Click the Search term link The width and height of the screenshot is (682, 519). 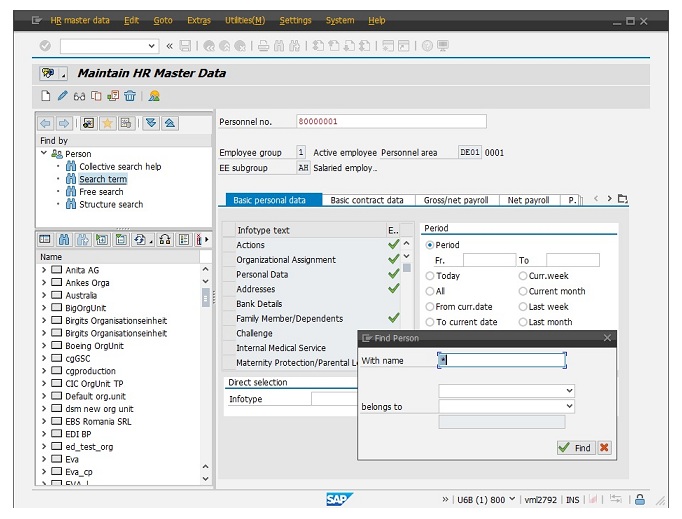[x=103, y=179]
